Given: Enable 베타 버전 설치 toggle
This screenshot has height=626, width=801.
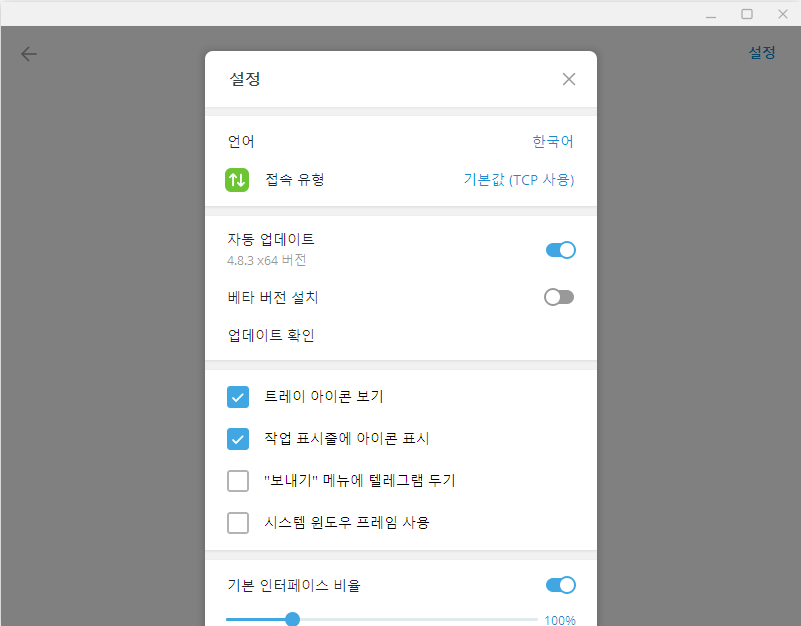Looking at the screenshot, I should coord(561,296).
